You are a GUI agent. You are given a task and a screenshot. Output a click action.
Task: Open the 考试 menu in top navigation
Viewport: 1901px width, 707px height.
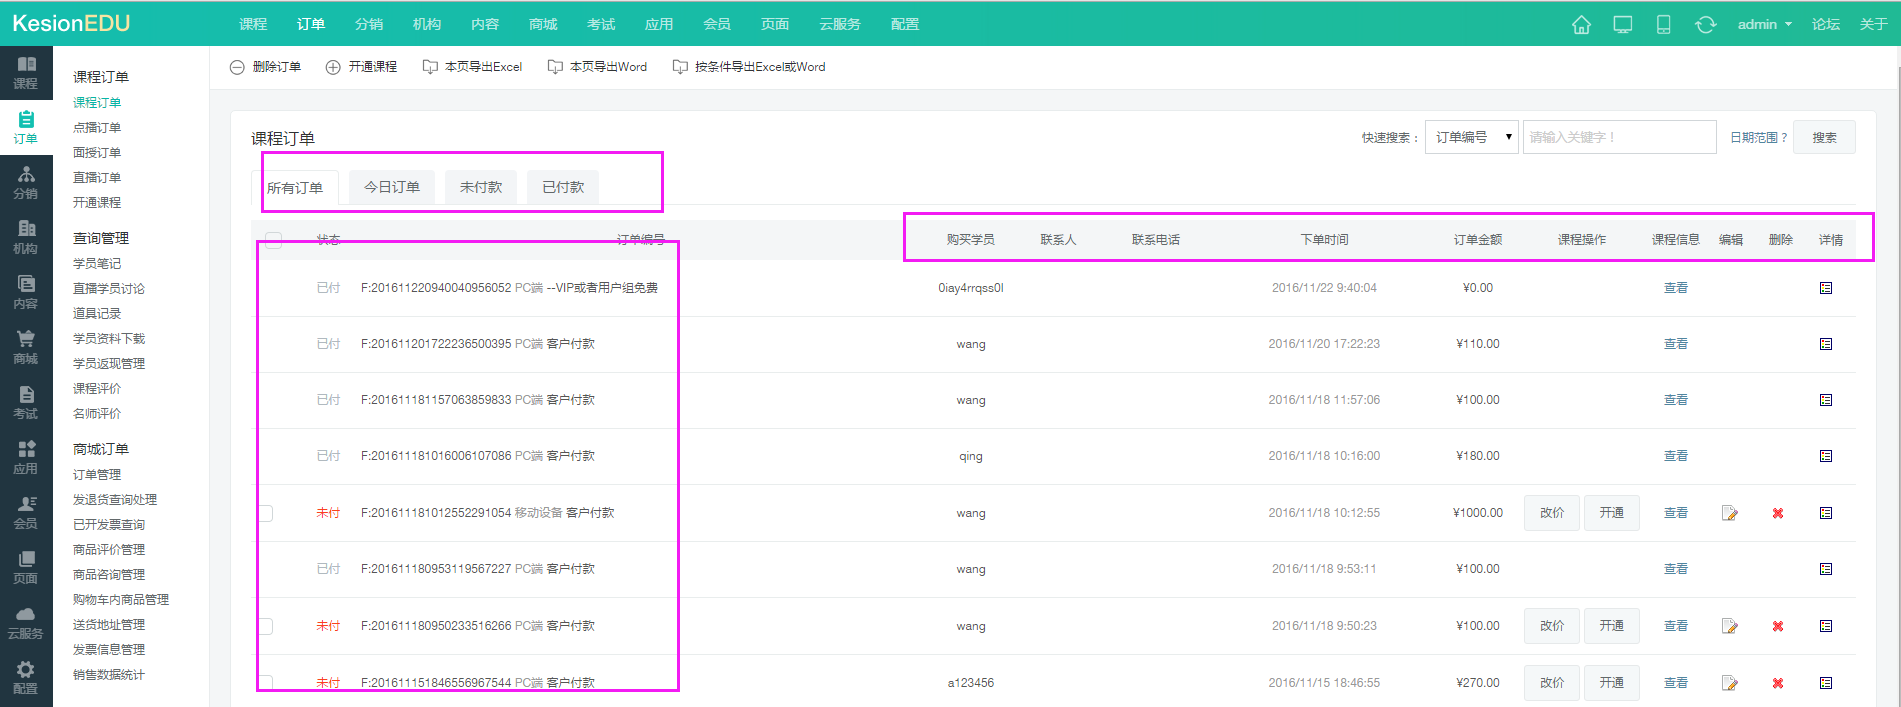click(x=601, y=25)
